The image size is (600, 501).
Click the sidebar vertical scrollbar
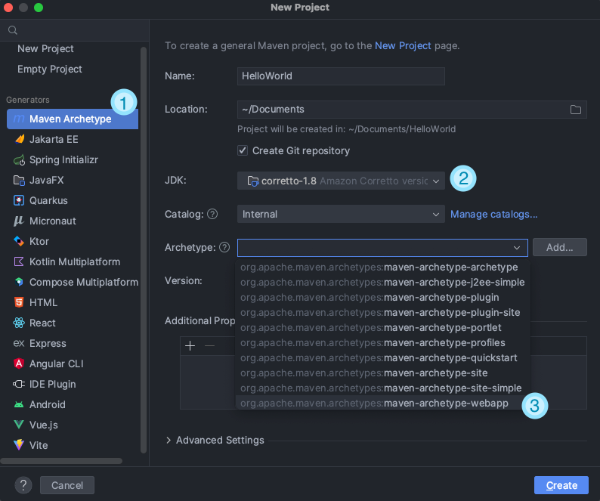143,250
